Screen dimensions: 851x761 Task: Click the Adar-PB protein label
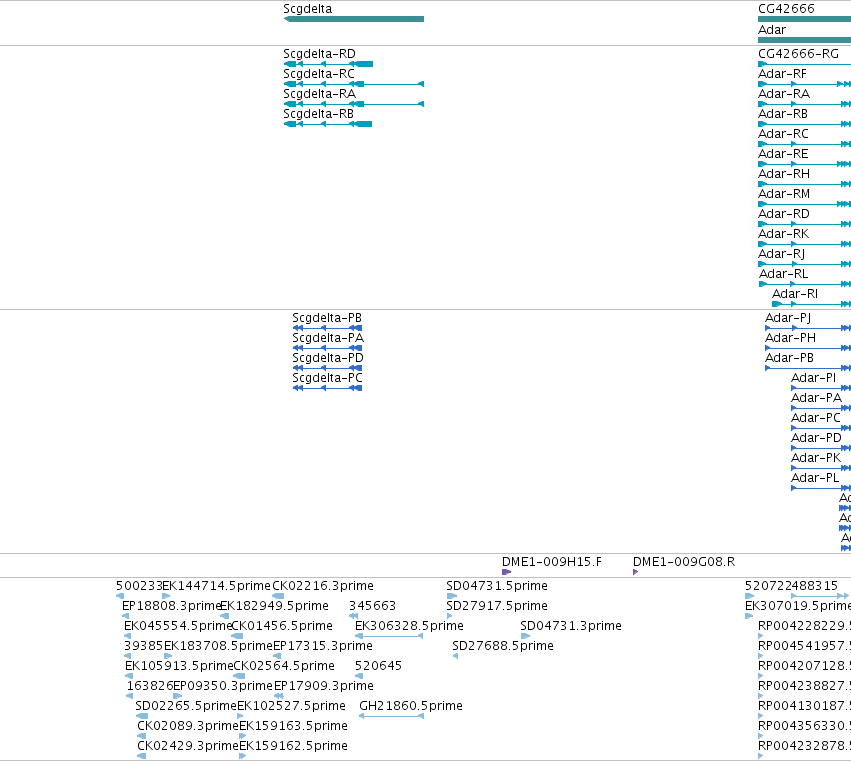[x=789, y=358]
